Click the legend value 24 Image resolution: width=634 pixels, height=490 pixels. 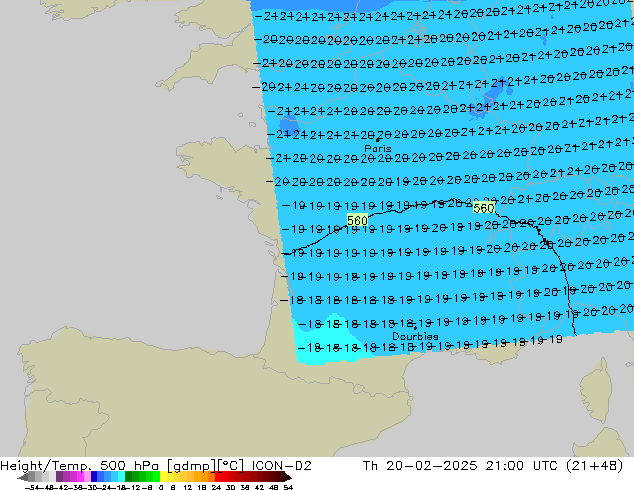click(216, 488)
